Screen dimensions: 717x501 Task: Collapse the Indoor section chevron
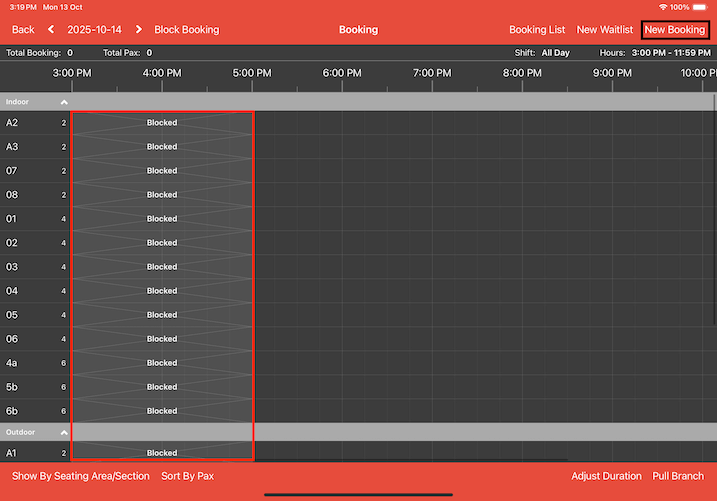[64, 102]
